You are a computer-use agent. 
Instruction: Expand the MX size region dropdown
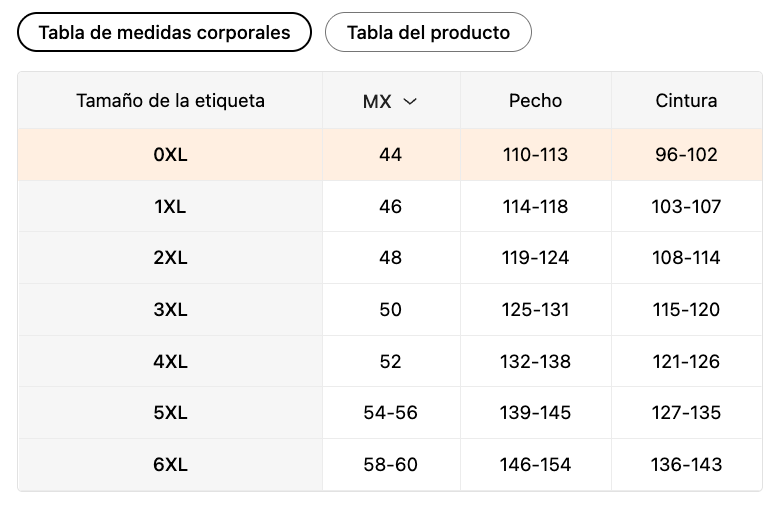390,101
